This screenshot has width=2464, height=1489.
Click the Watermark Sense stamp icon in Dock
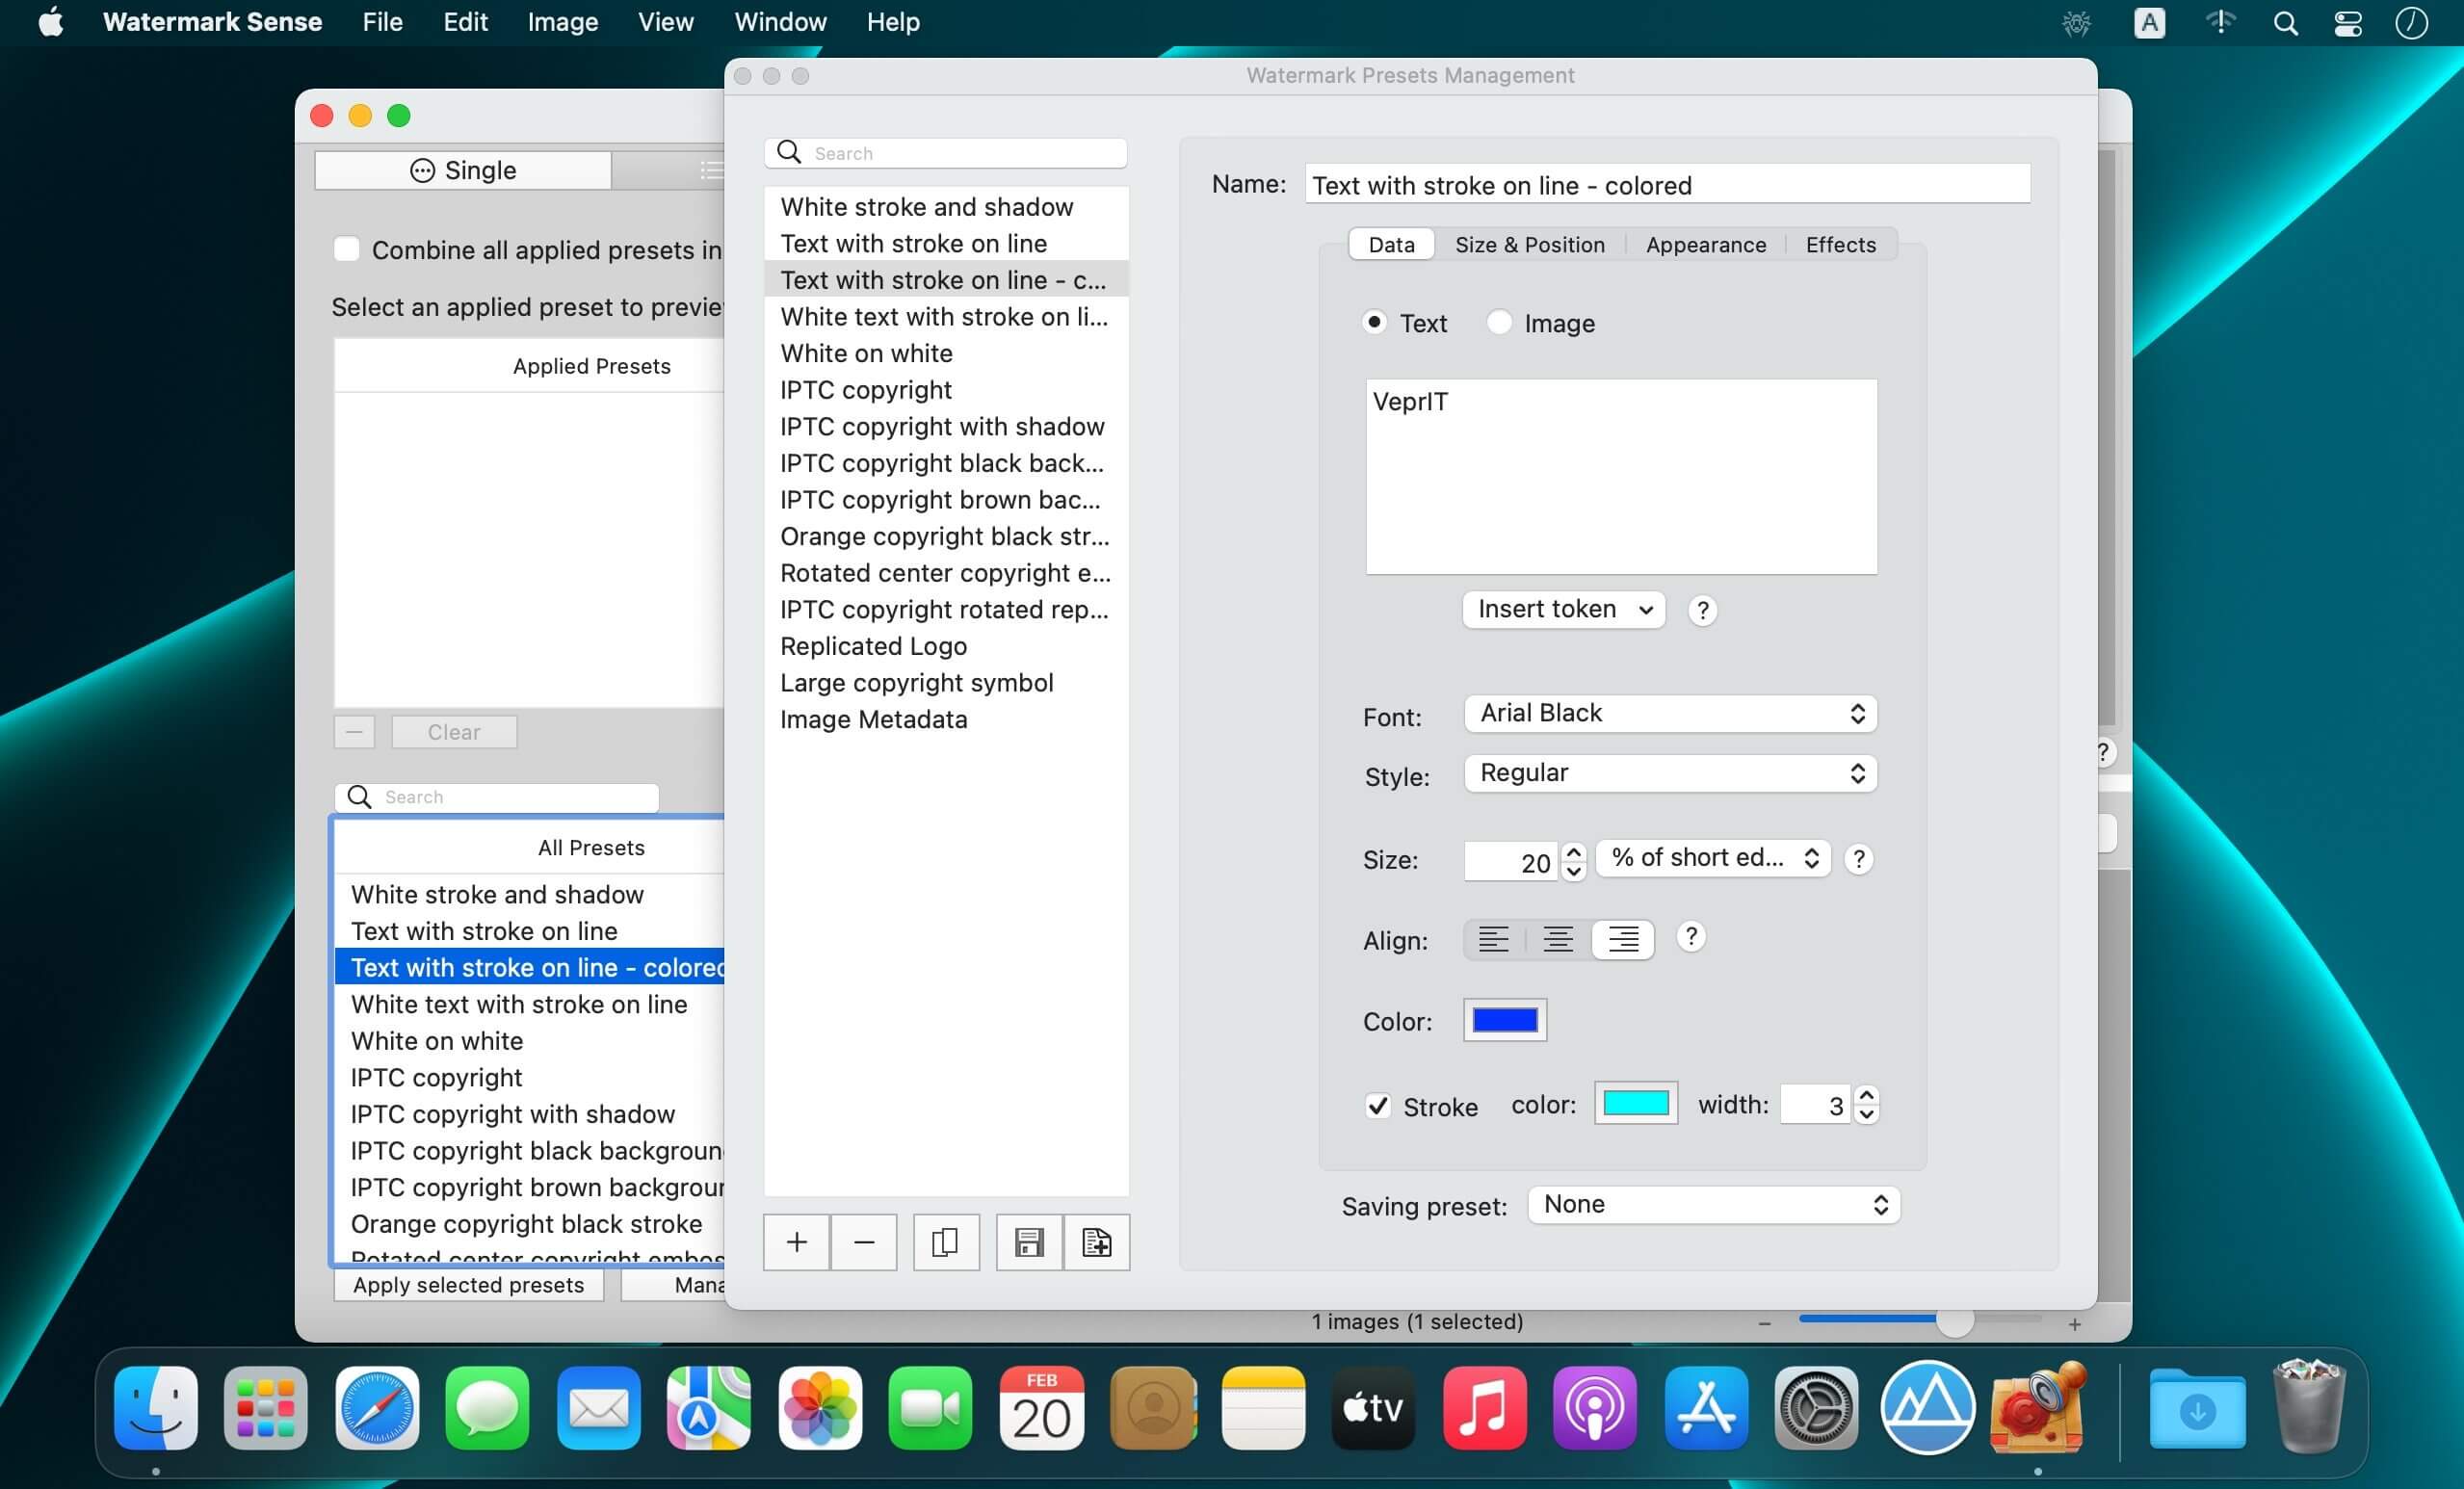coord(2038,1407)
